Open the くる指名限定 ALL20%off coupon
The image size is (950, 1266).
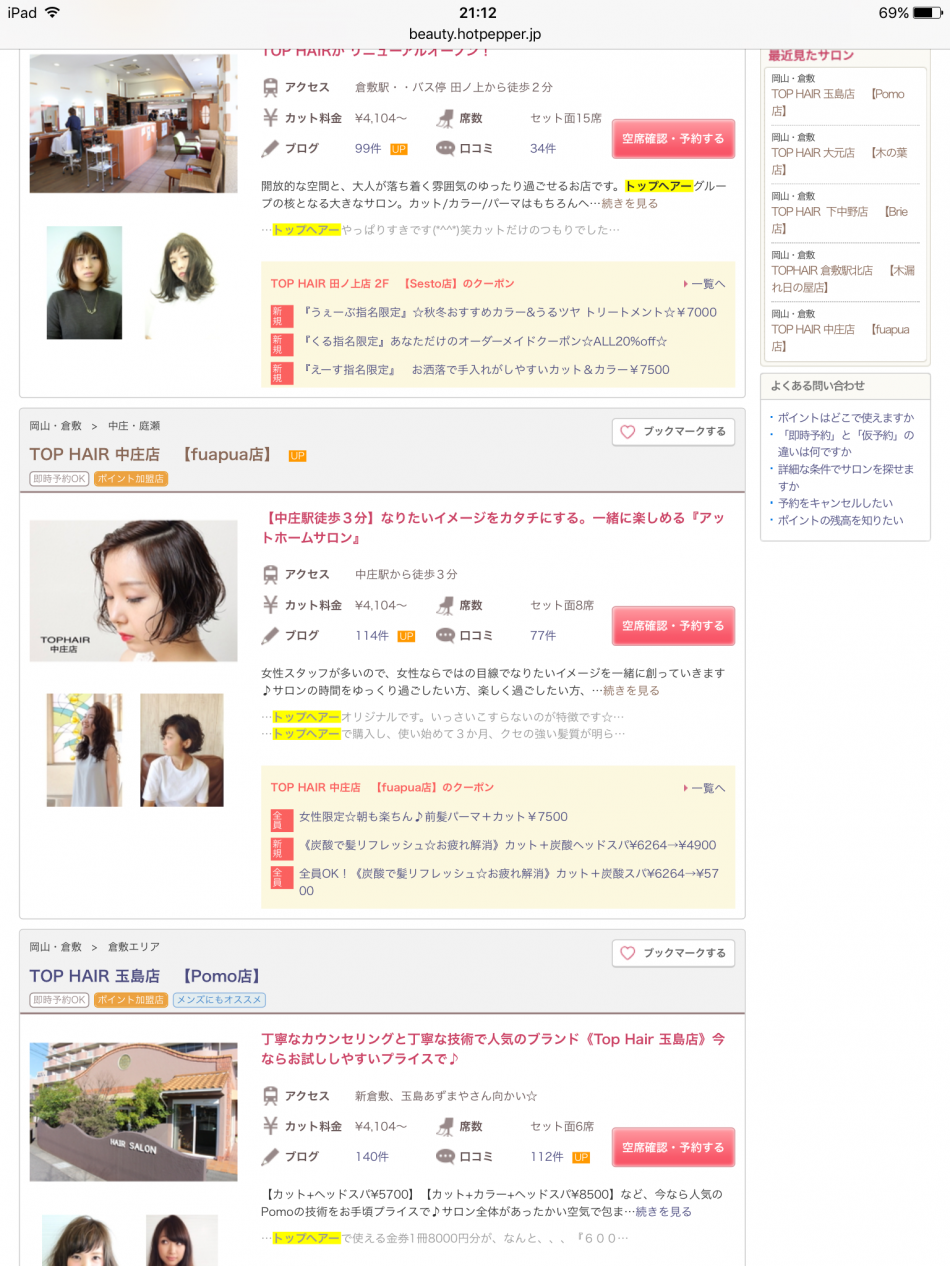point(483,342)
